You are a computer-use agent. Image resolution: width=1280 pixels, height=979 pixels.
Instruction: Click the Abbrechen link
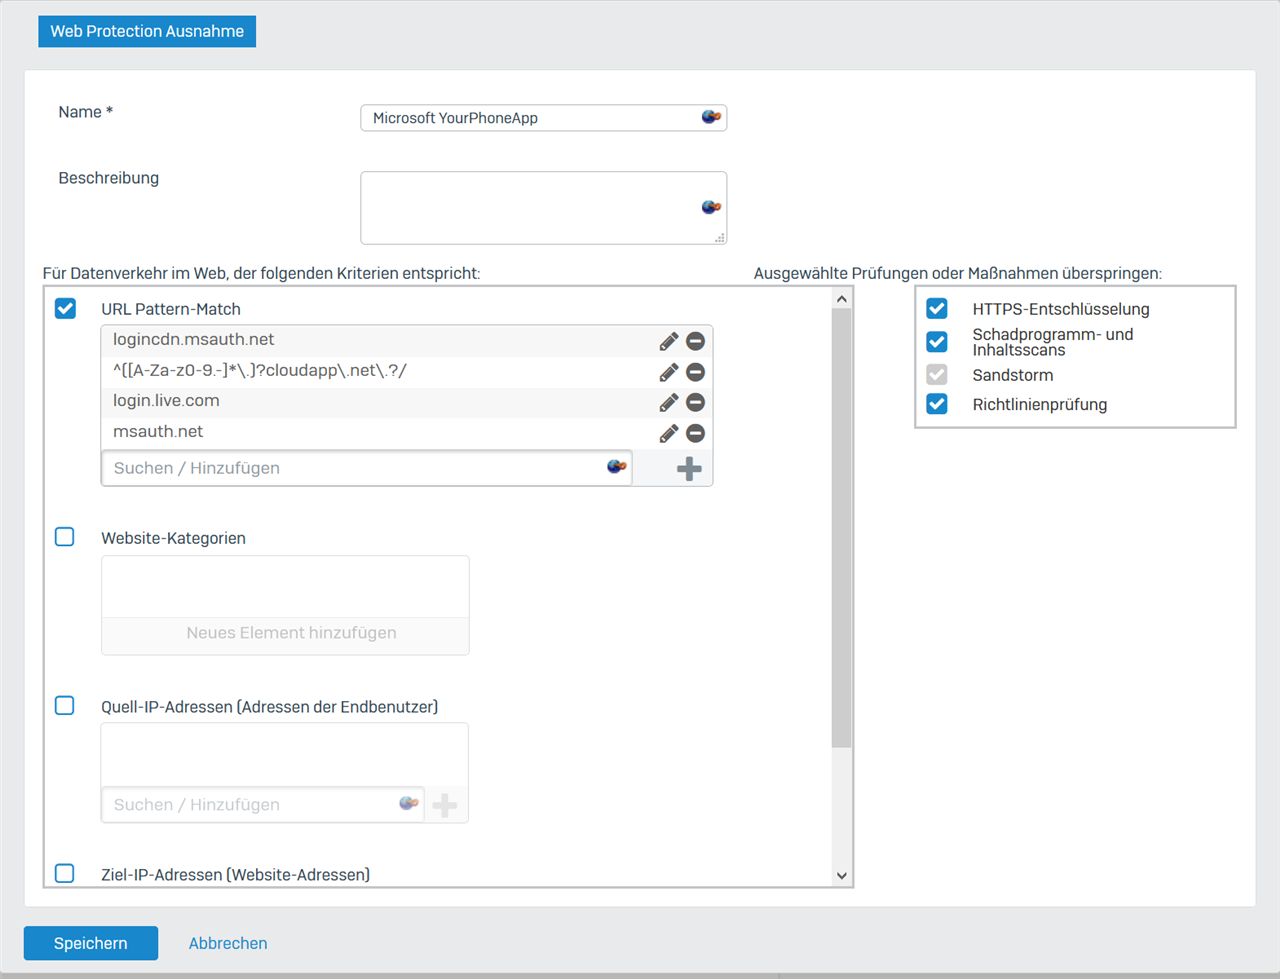click(x=228, y=943)
